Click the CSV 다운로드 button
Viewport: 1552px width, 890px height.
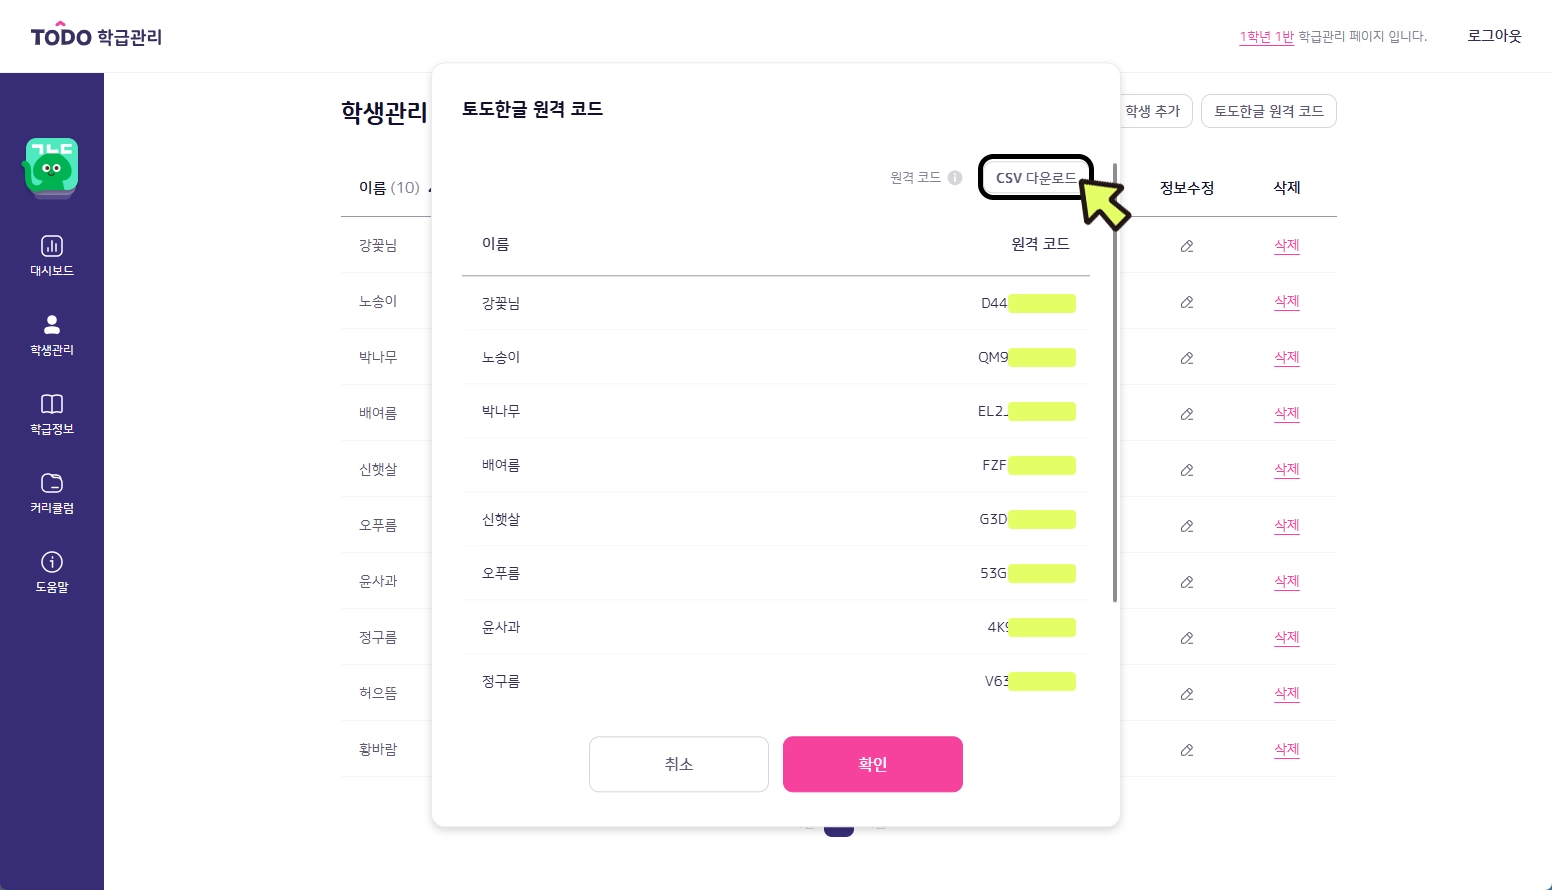click(1035, 178)
